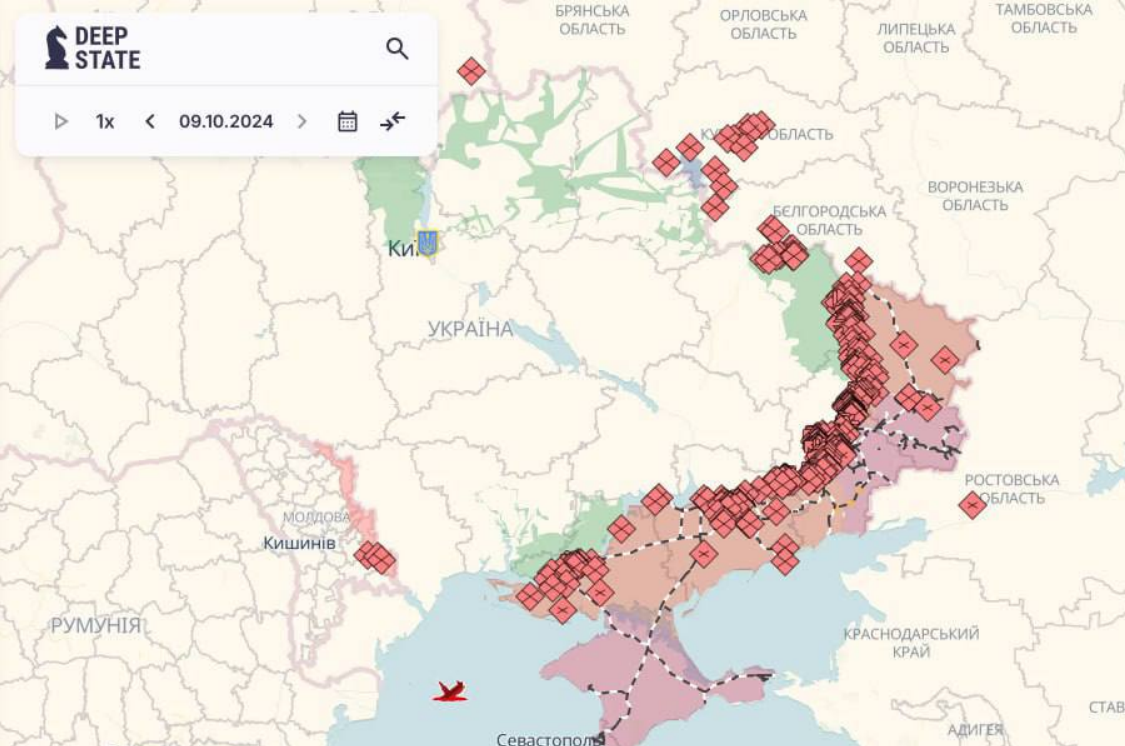
Task: Click the Краснодарський край region label
Action: (x=911, y=642)
